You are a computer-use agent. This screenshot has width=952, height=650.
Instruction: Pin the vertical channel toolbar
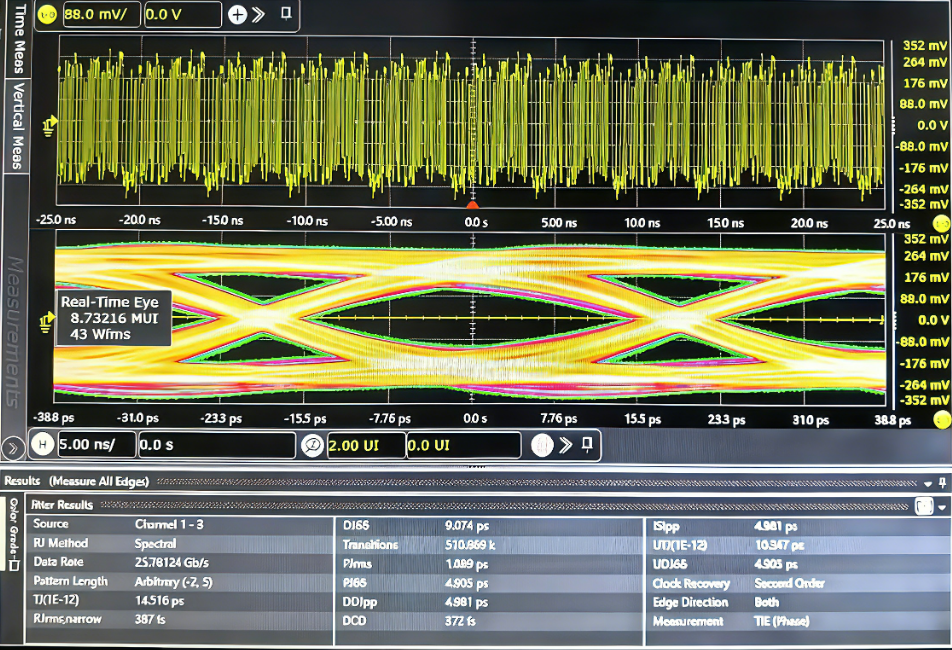(286, 14)
